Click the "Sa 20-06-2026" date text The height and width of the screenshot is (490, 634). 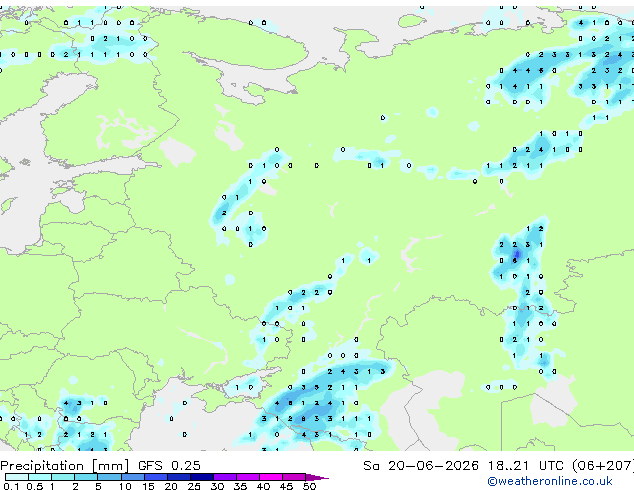(x=421, y=466)
